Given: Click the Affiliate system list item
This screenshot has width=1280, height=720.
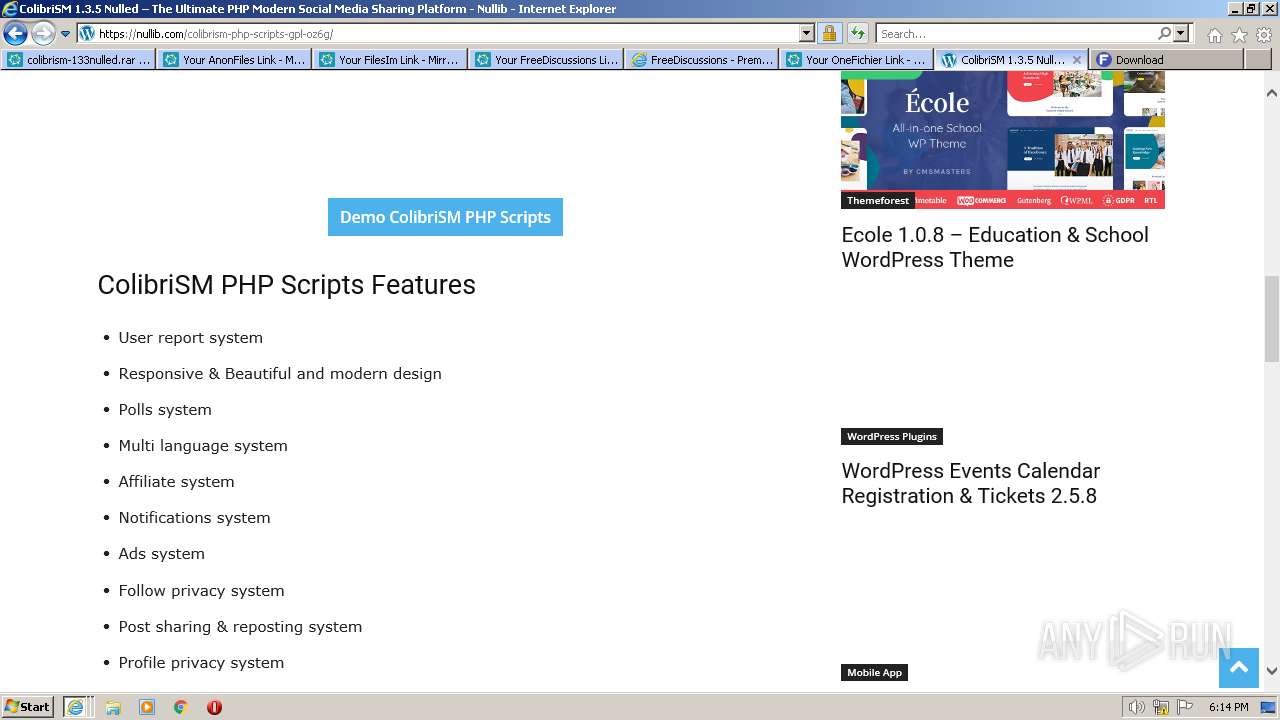Looking at the screenshot, I should [176, 482].
